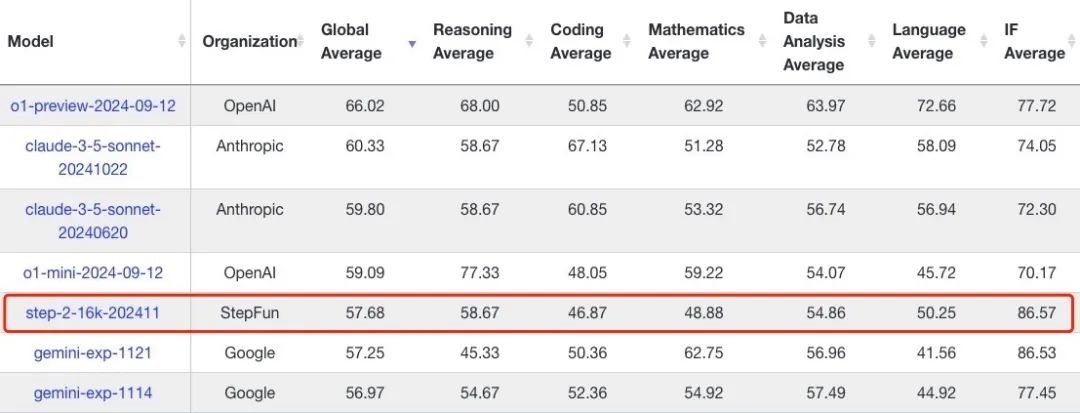Open the gemini-exp-1121 model link
Screen dimensions: 1080x413
[93, 353]
